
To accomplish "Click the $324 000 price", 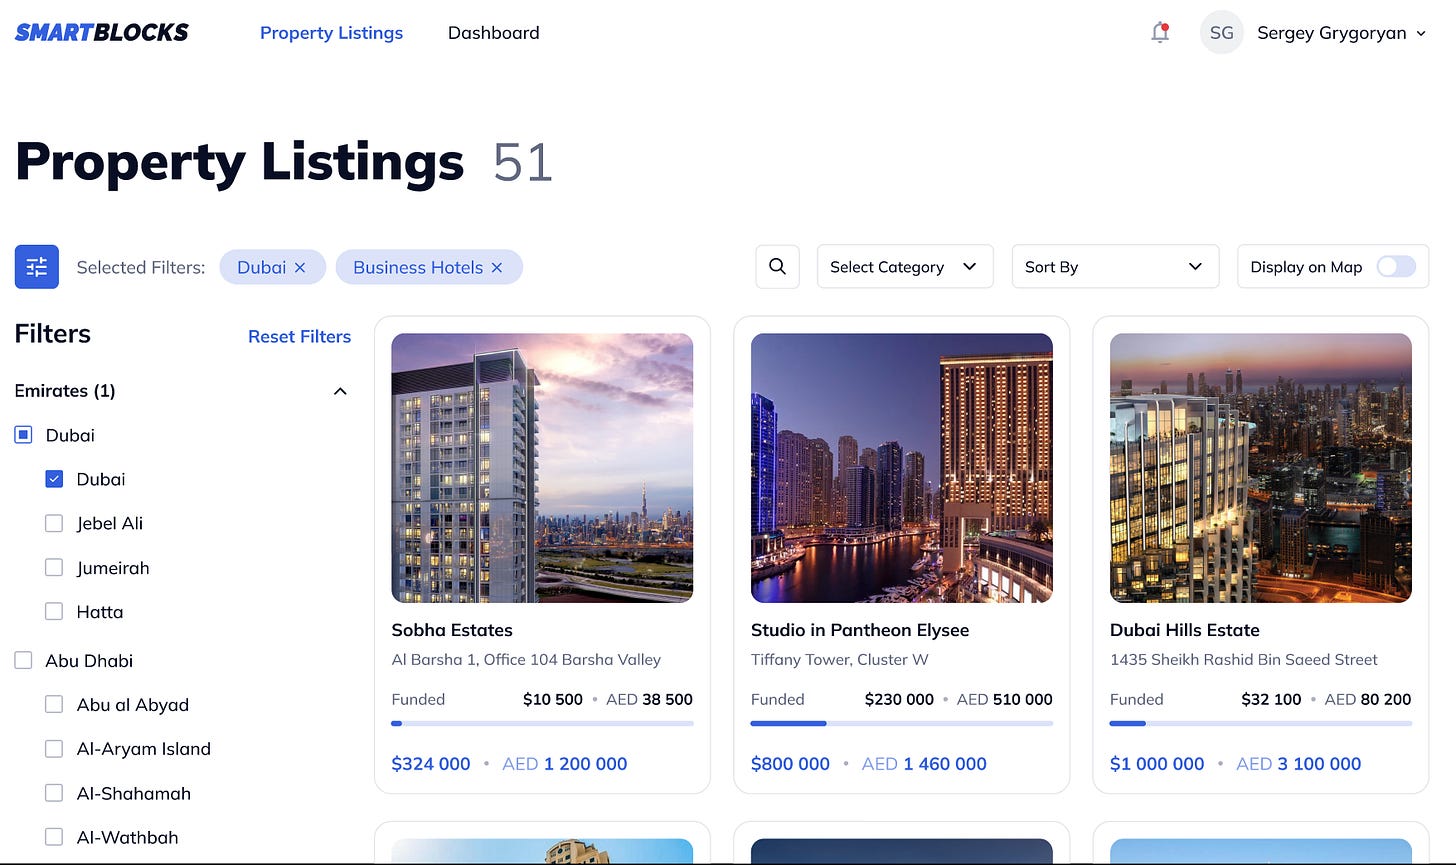I will point(430,764).
